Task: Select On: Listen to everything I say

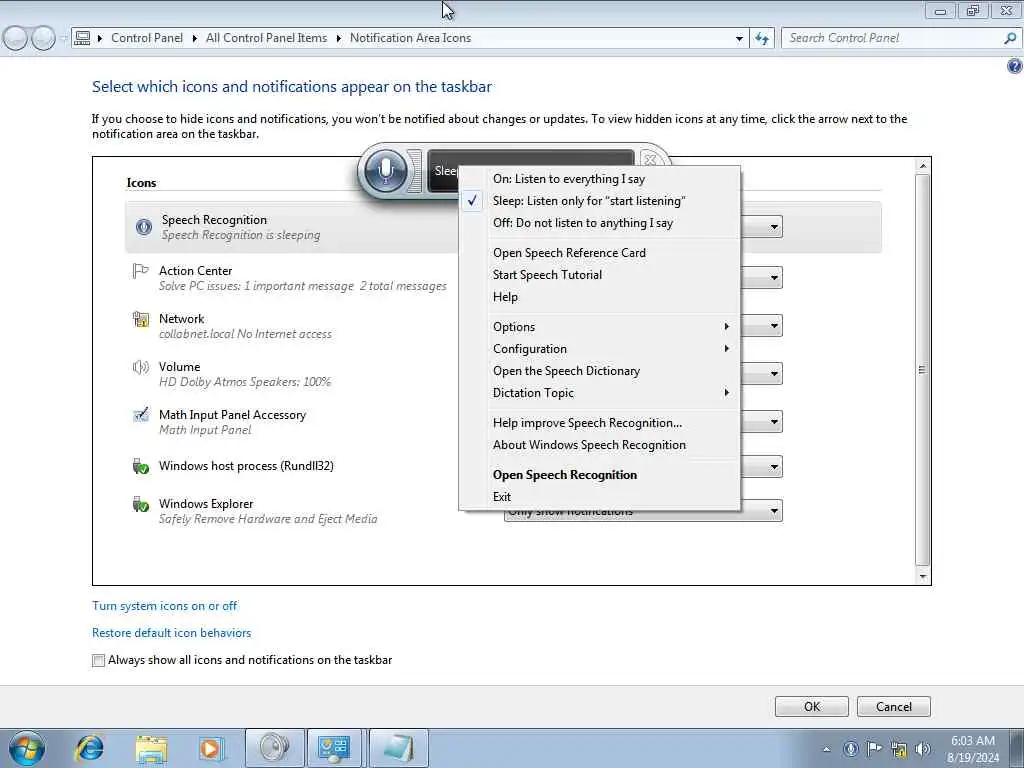Action: 600,179
